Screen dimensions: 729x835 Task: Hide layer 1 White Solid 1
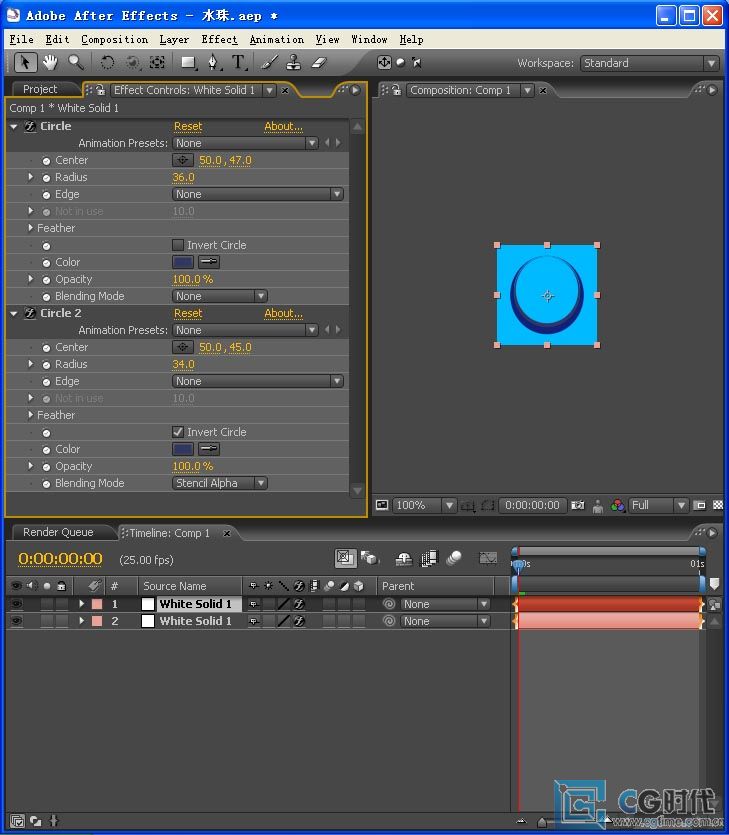pos(17,604)
